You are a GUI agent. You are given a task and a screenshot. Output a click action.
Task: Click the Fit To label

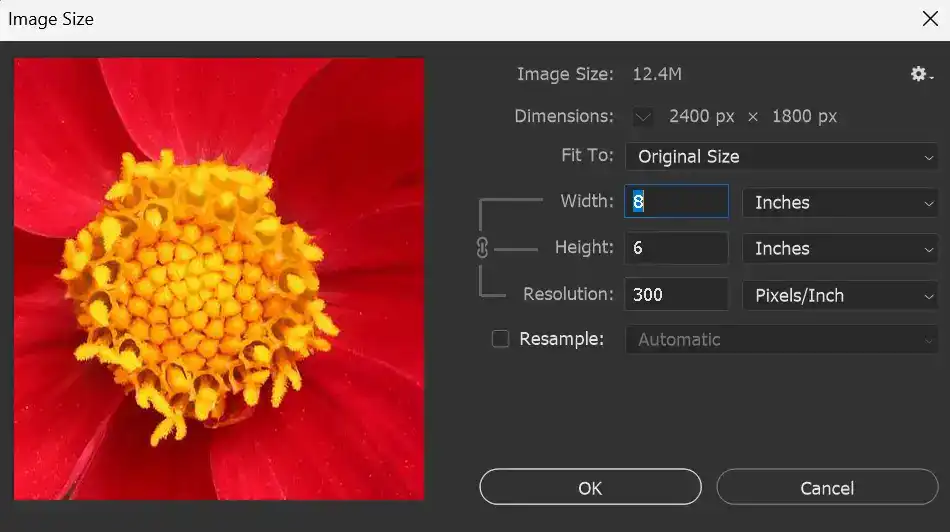click(586, 155)
